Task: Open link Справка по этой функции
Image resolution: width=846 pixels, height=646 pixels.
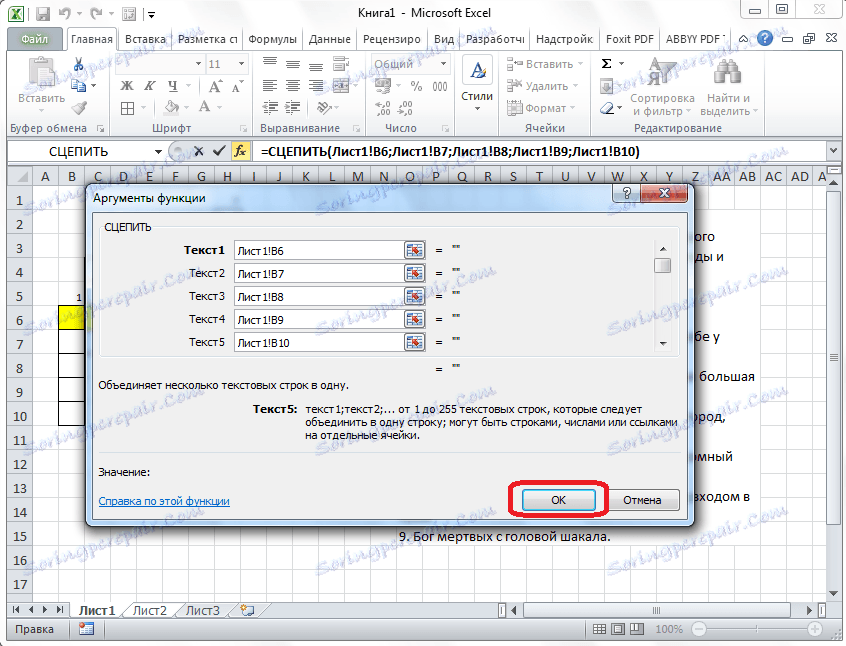Action: click(x=164, y=501)
